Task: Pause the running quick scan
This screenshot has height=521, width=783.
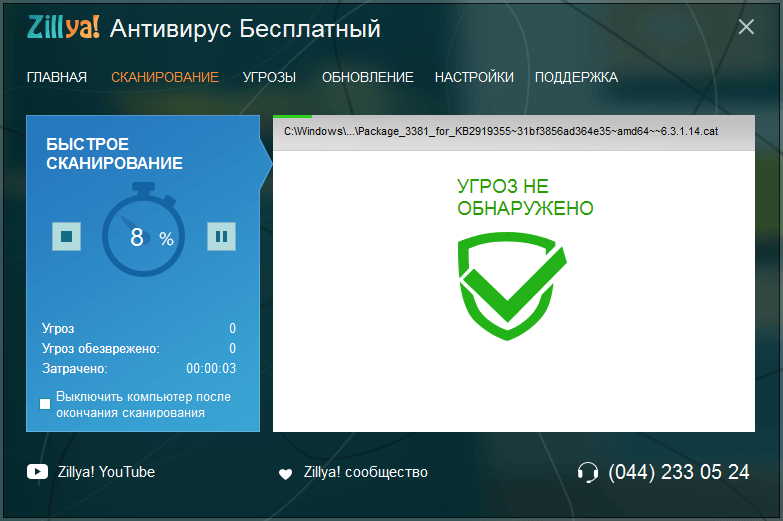Action: (221, 237)
